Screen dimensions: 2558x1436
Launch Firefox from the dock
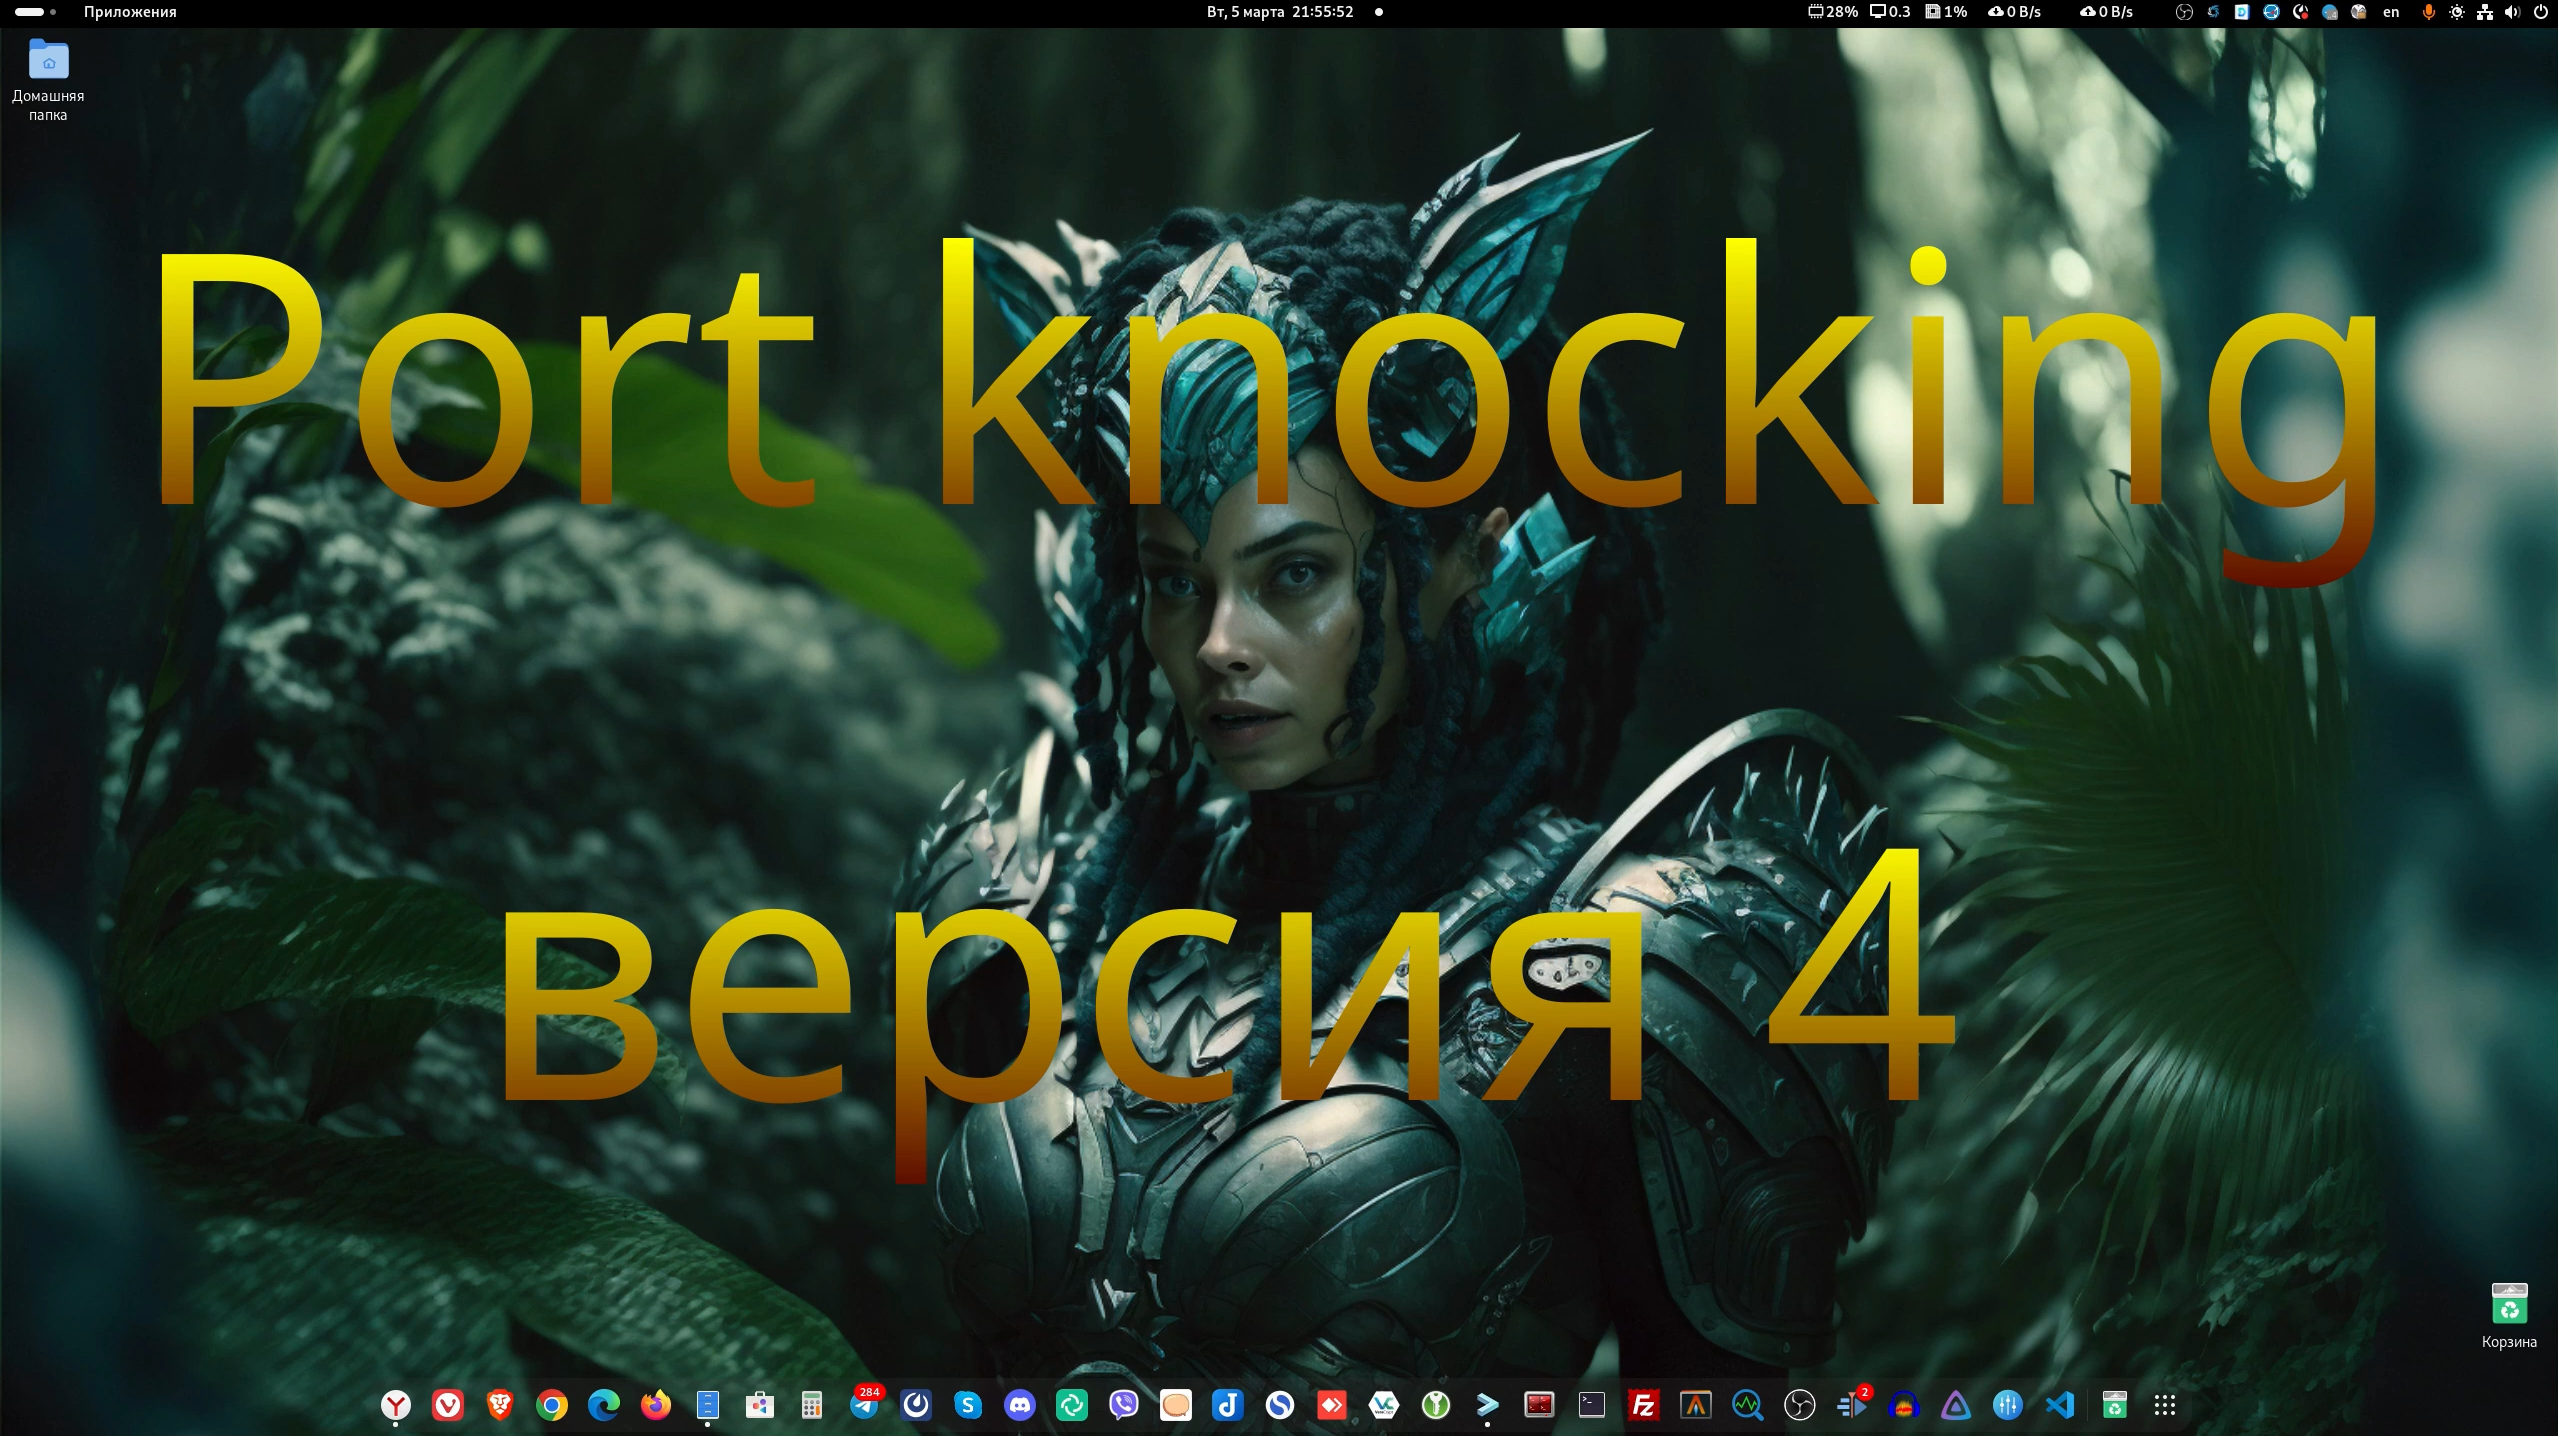(655, 1406)
